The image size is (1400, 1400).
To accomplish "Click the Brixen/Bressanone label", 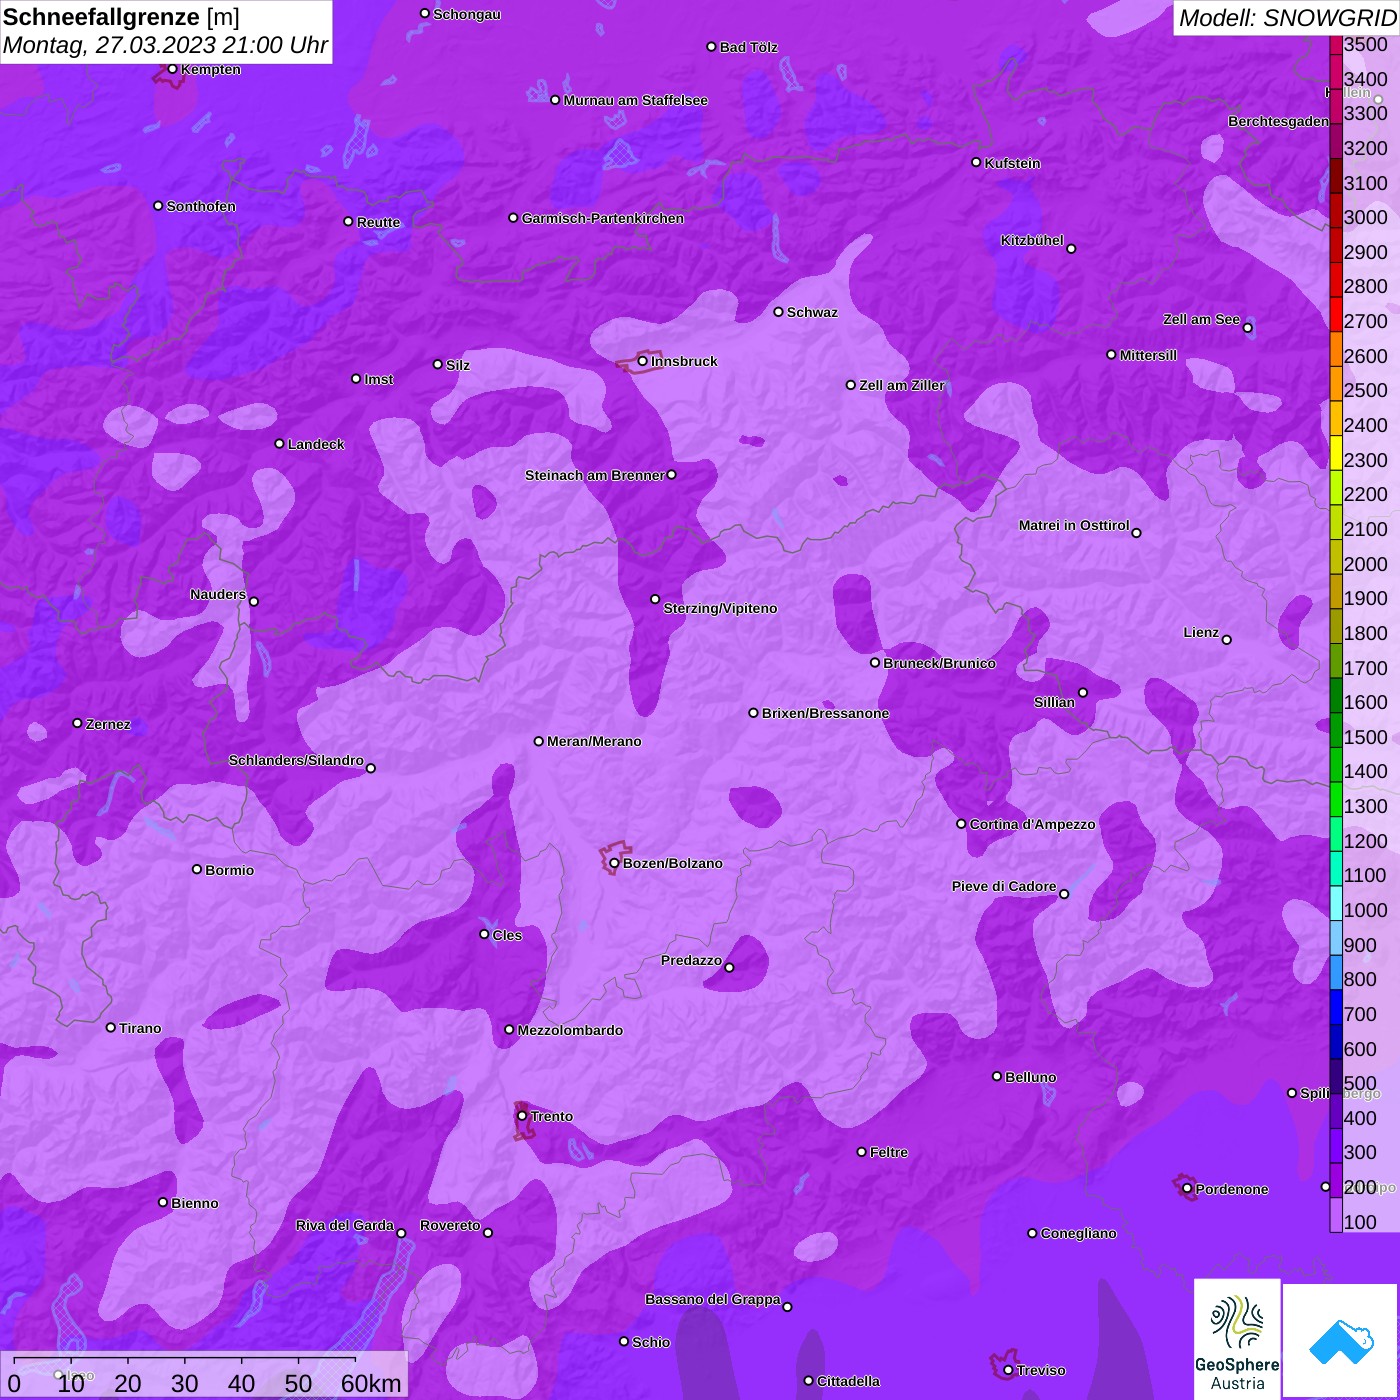I will [826, 713].
